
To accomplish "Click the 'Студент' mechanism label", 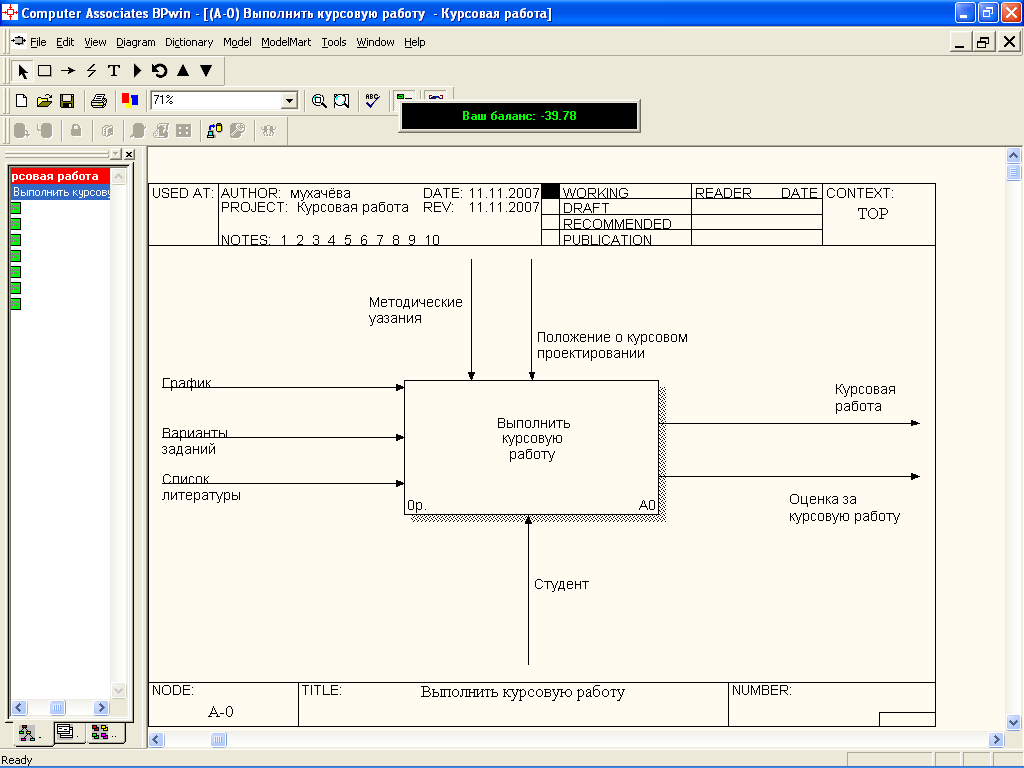I will coord(561,584).
